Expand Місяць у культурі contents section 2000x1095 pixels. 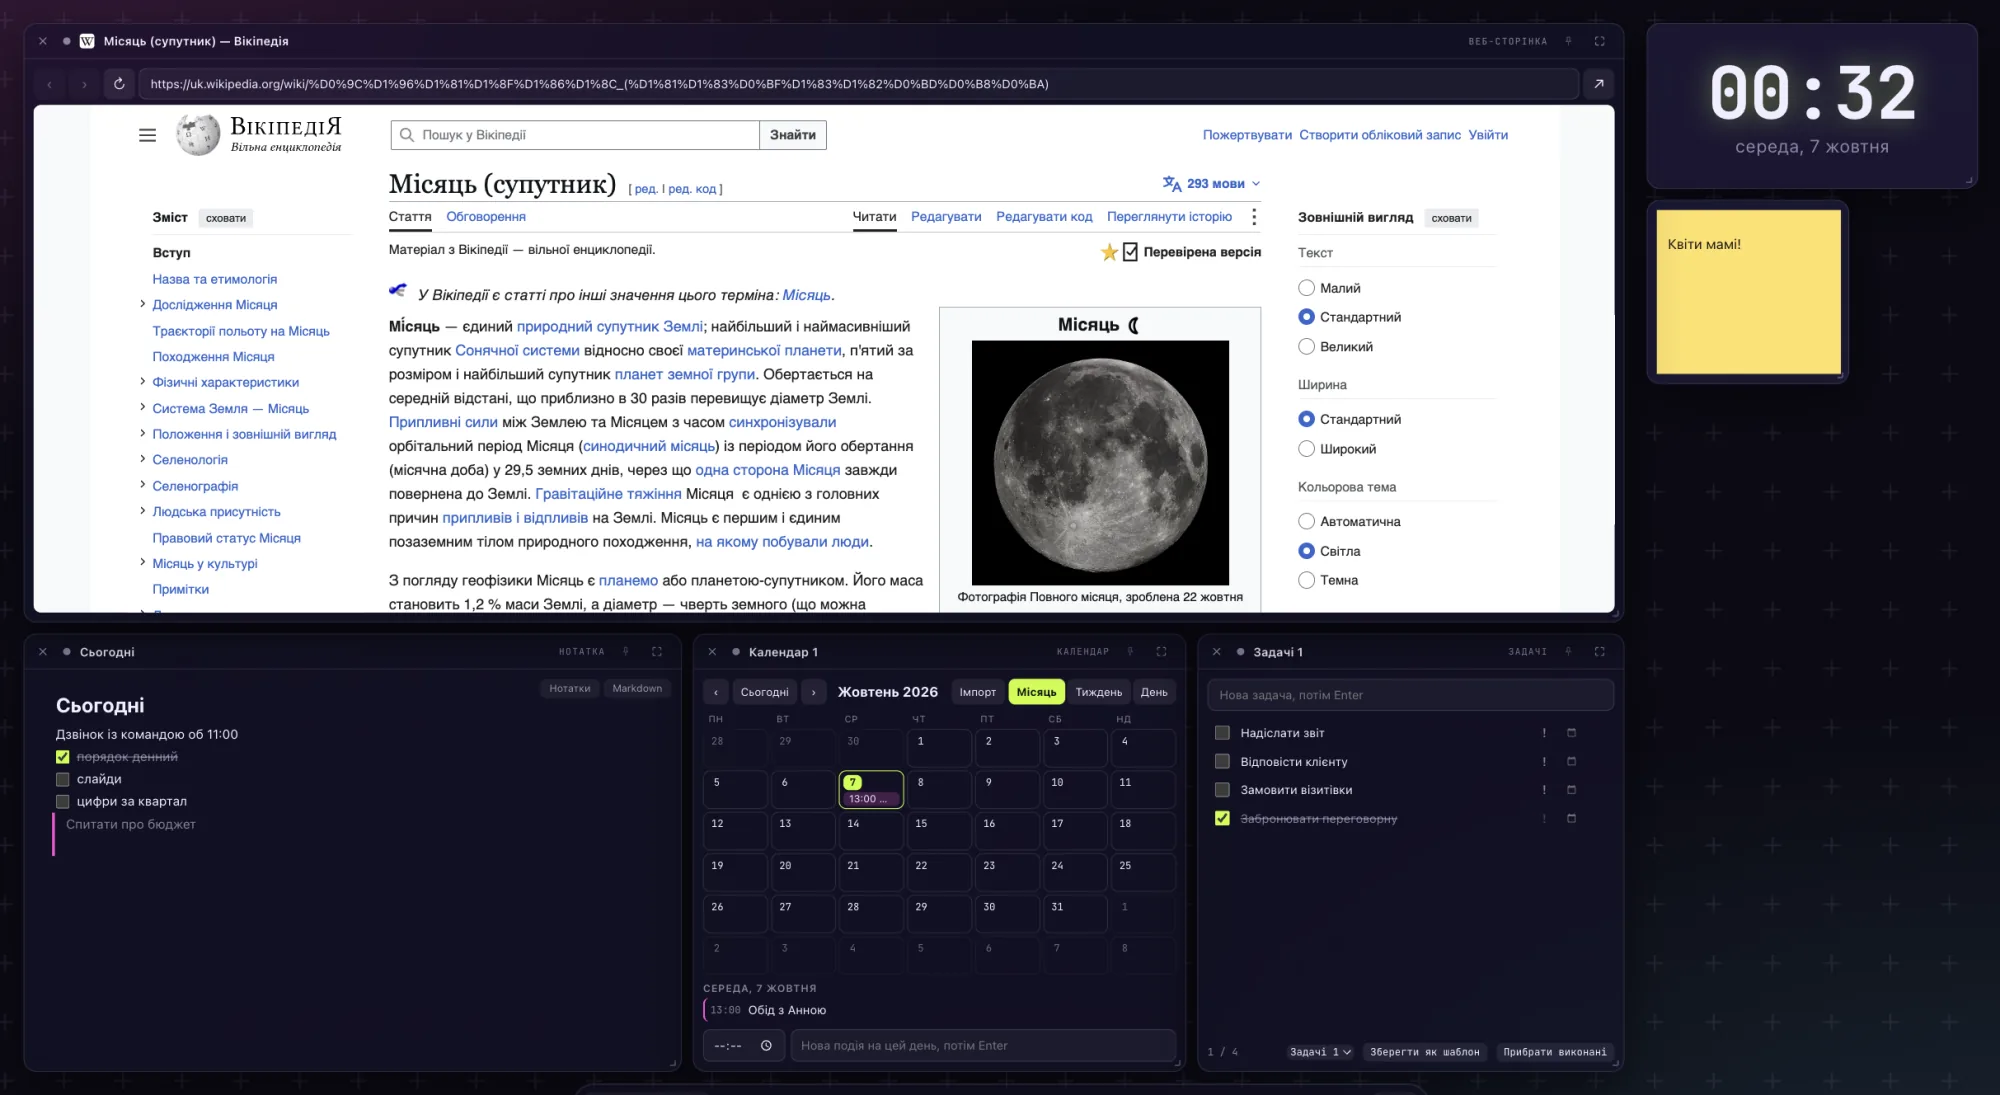142,562
